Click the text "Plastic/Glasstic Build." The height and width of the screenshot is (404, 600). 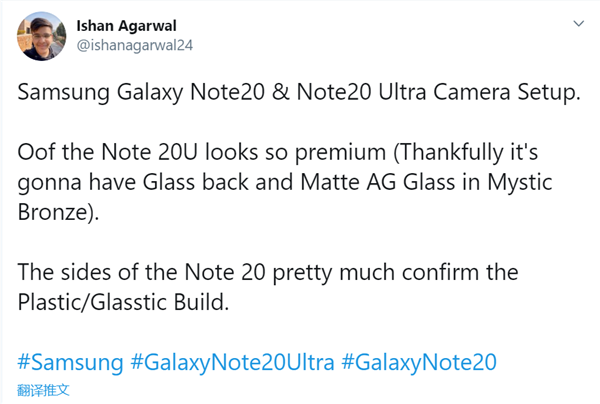(123, 300)
